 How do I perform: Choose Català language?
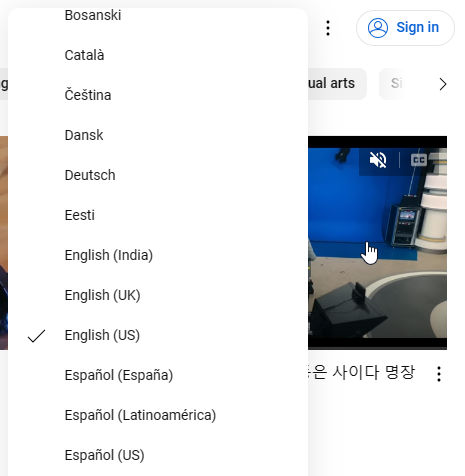tap(158, 55)
